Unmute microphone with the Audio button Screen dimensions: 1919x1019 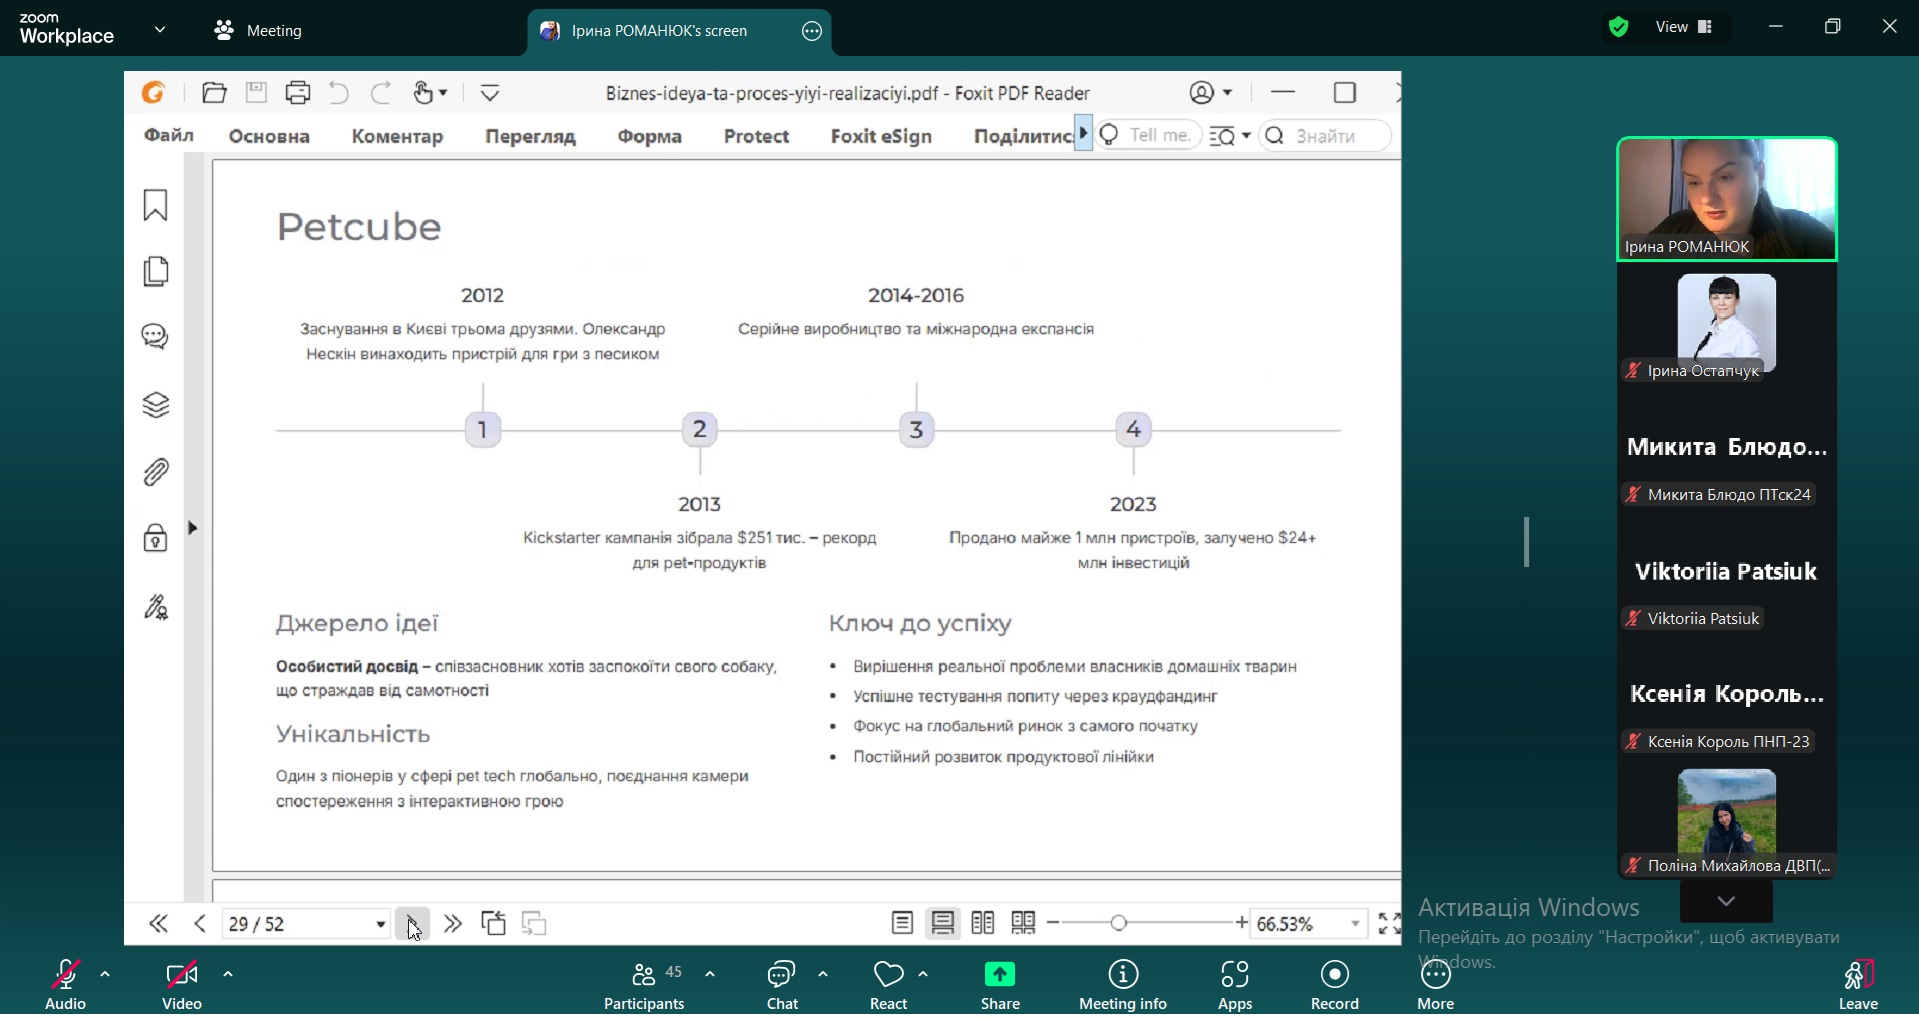[x=65, y=984]
